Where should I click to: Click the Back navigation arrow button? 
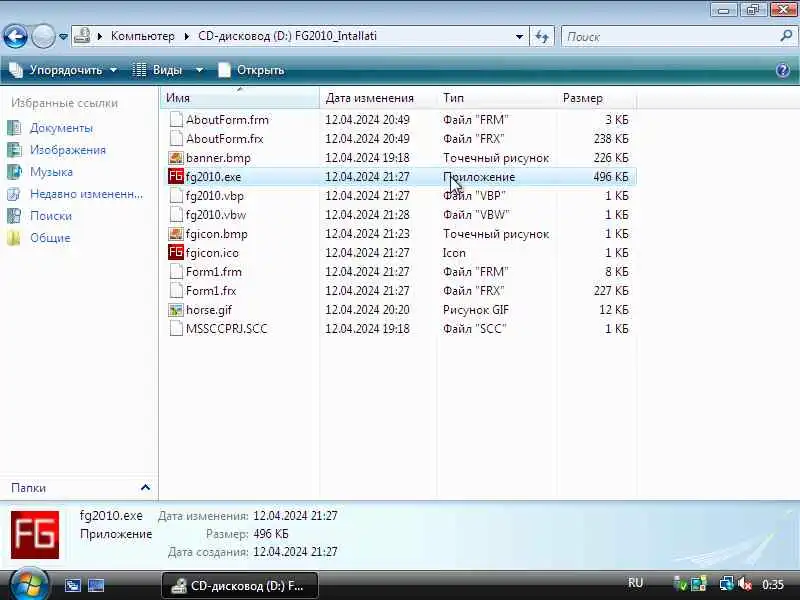point(15,36)
